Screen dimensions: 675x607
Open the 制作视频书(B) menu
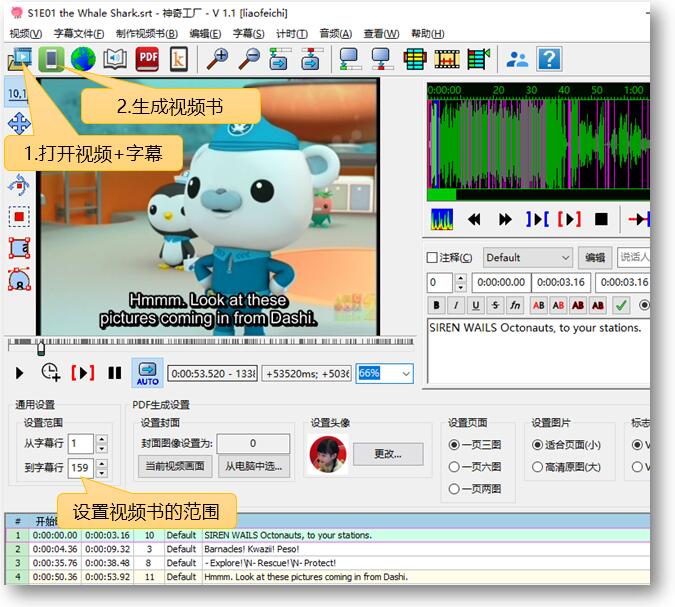[147, 34]
